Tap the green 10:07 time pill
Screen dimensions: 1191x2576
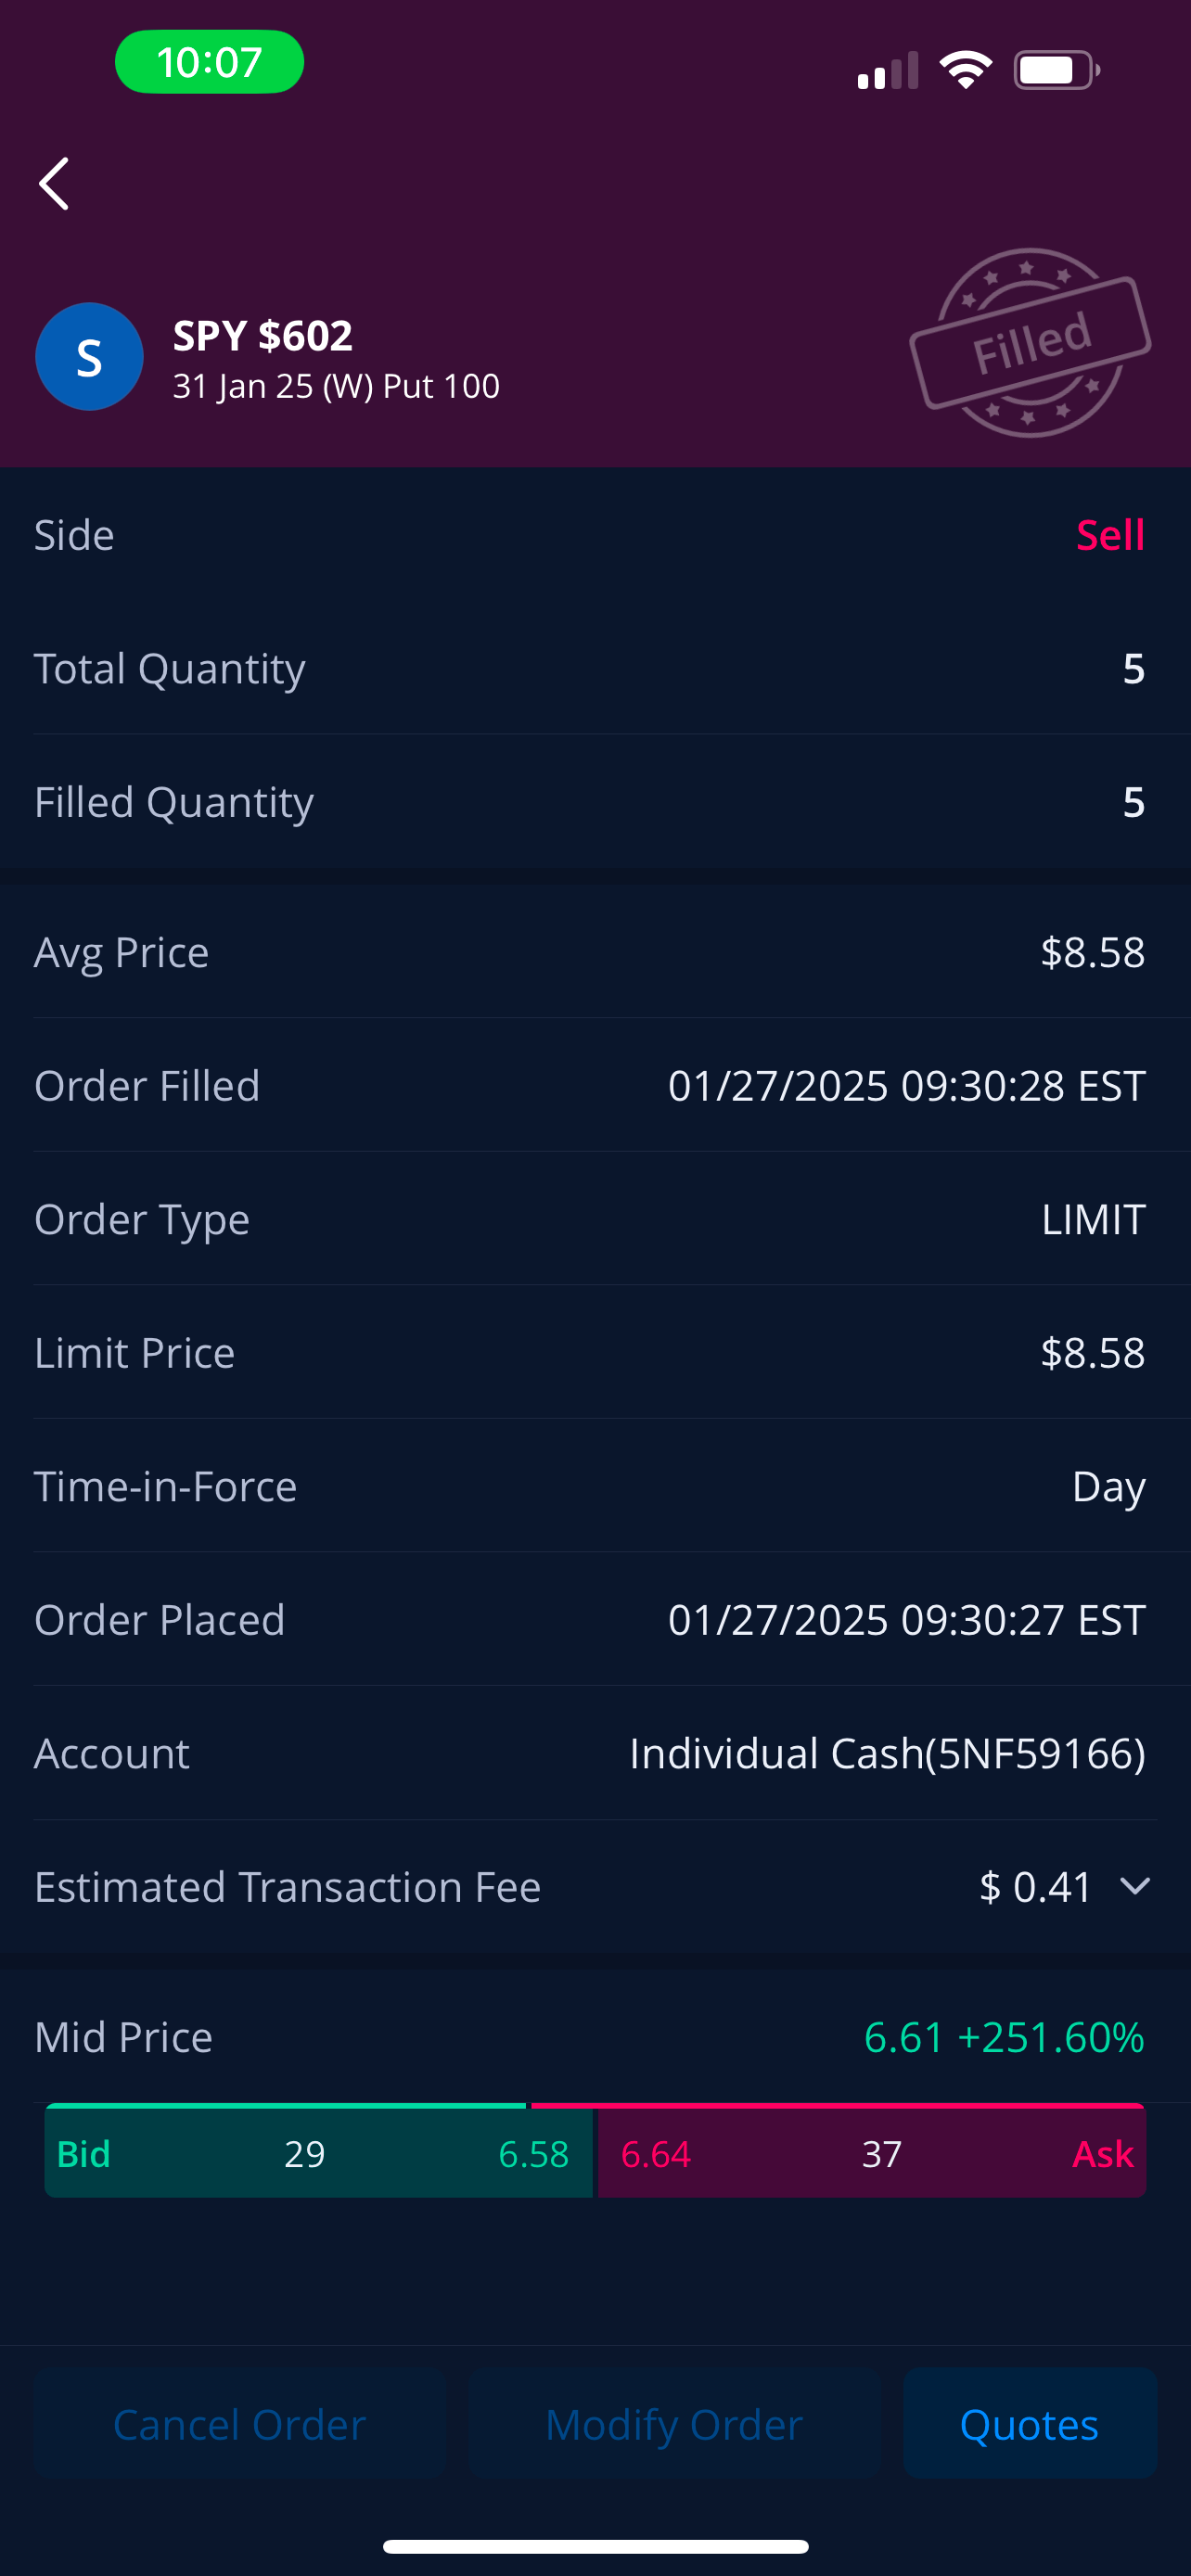pos(210,62)
